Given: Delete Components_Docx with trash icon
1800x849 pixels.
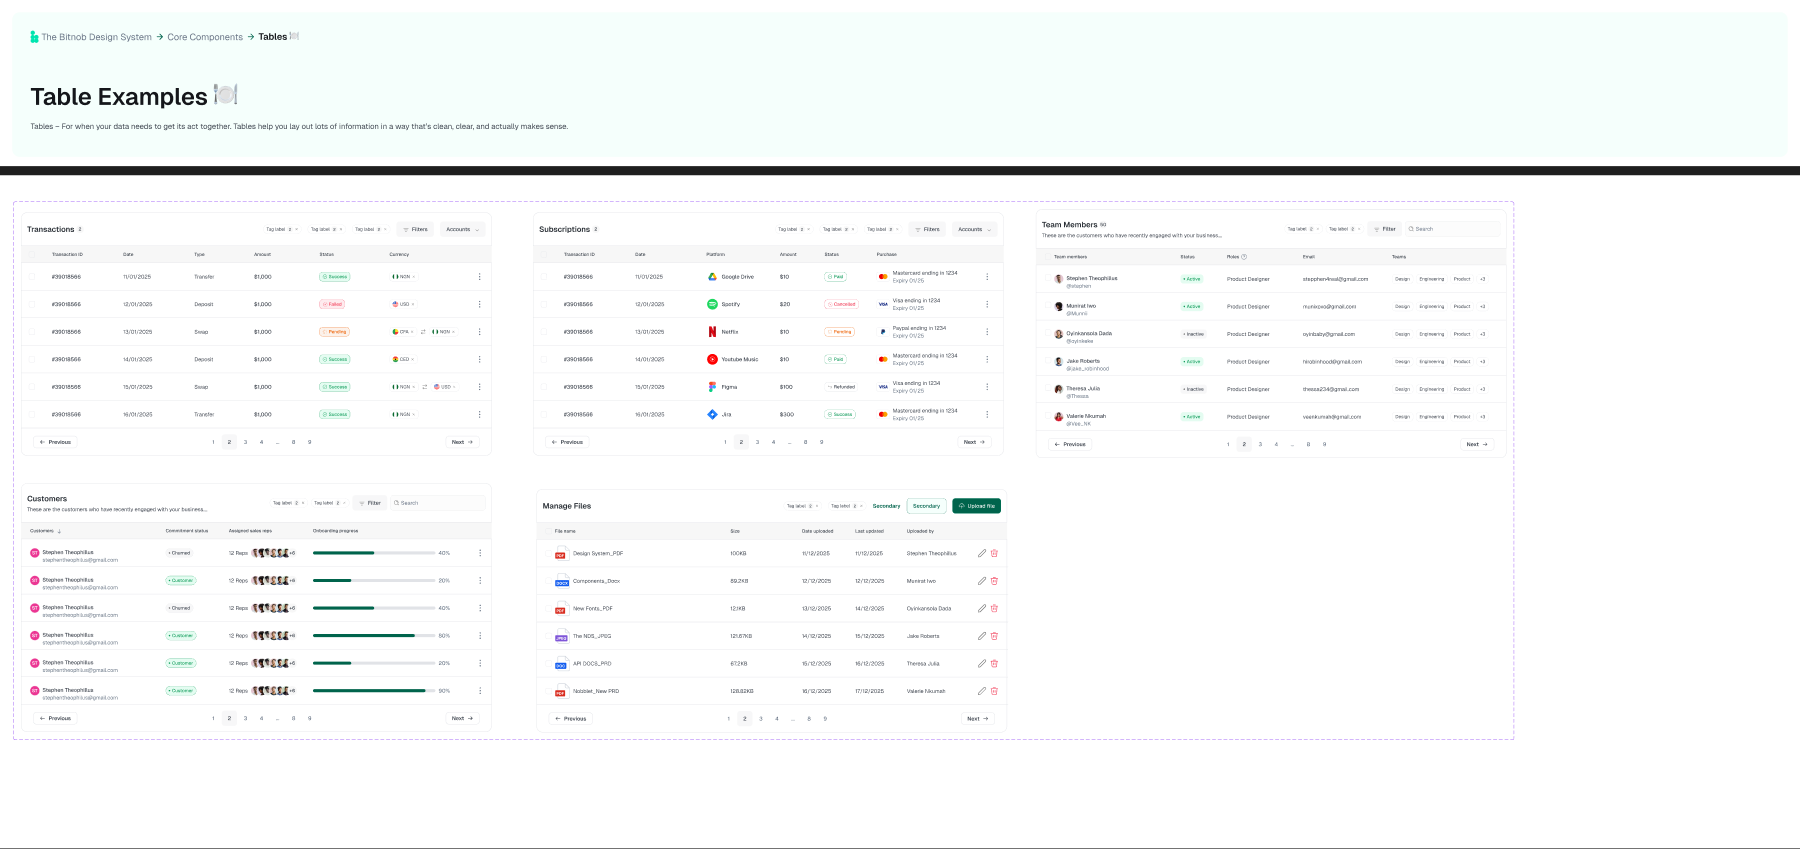Looking at the screenshot, I should [x=994, y=581].
